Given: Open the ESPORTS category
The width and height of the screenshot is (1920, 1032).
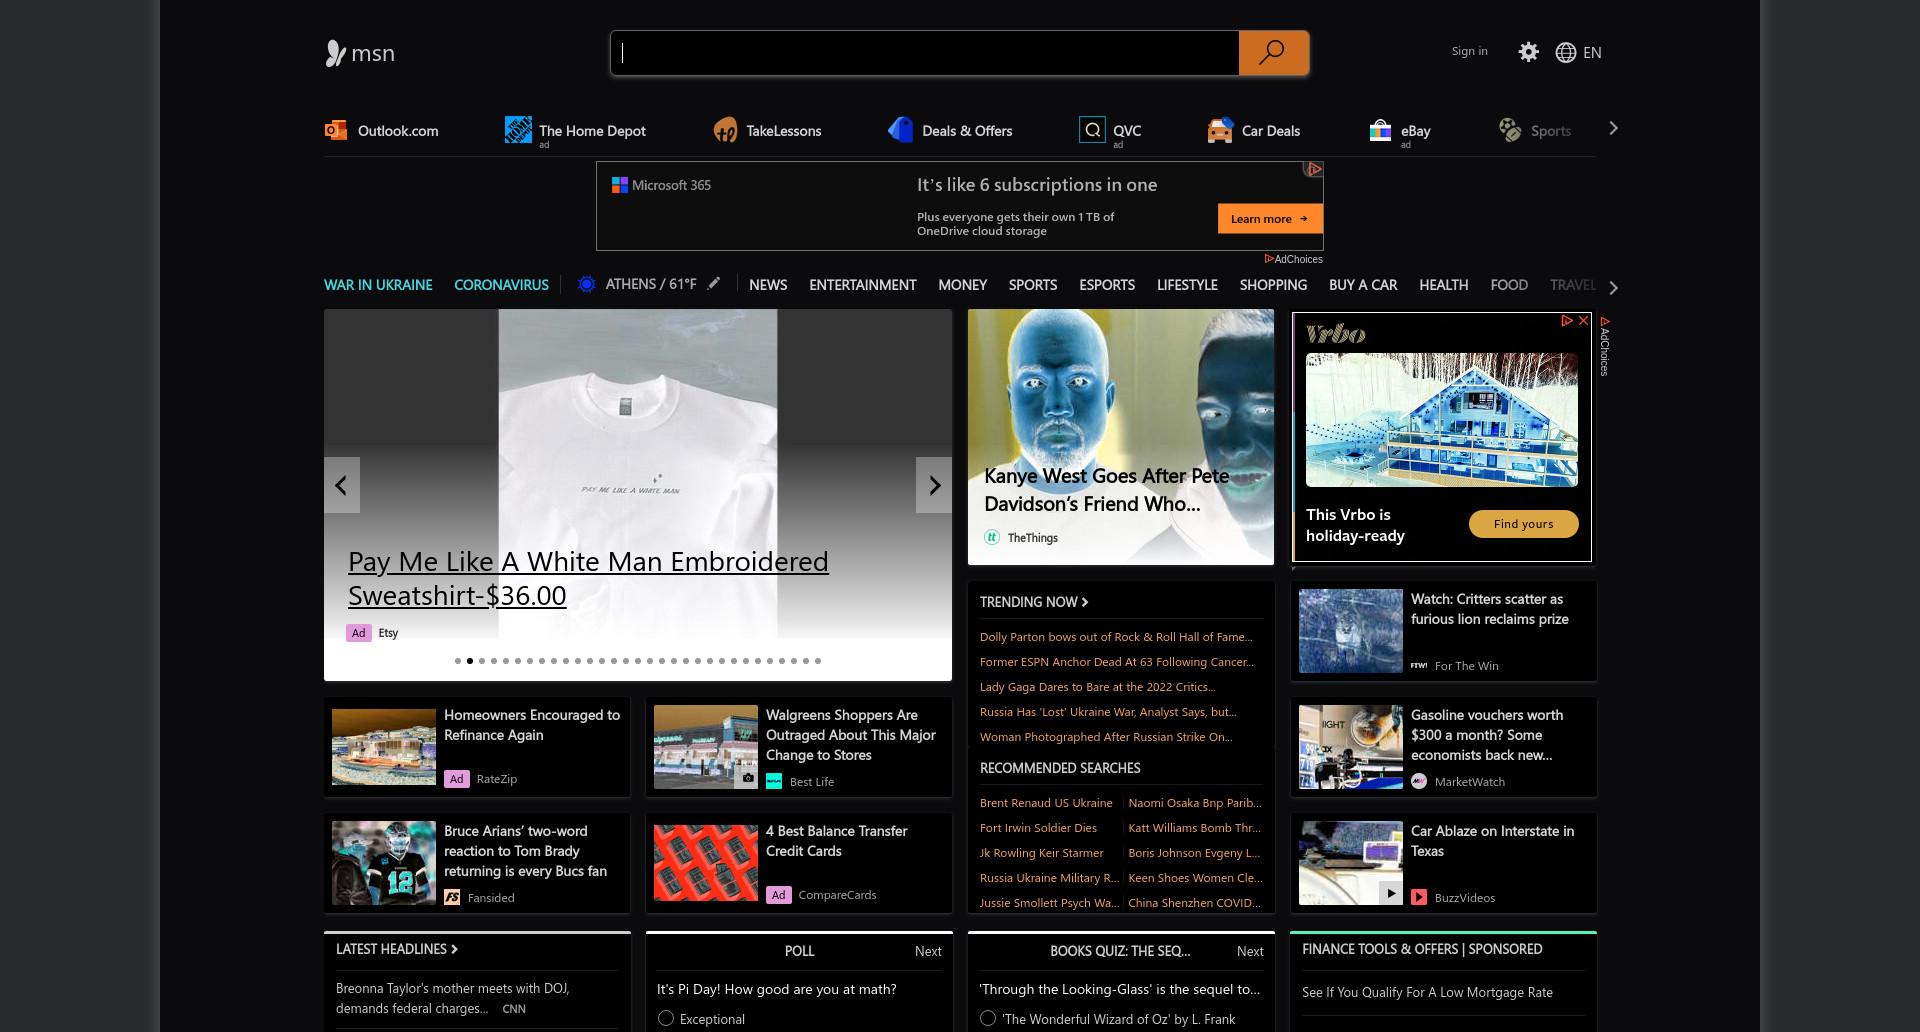Looking at the screenshot, I should pyautogui.click(x=1107, y=285).
